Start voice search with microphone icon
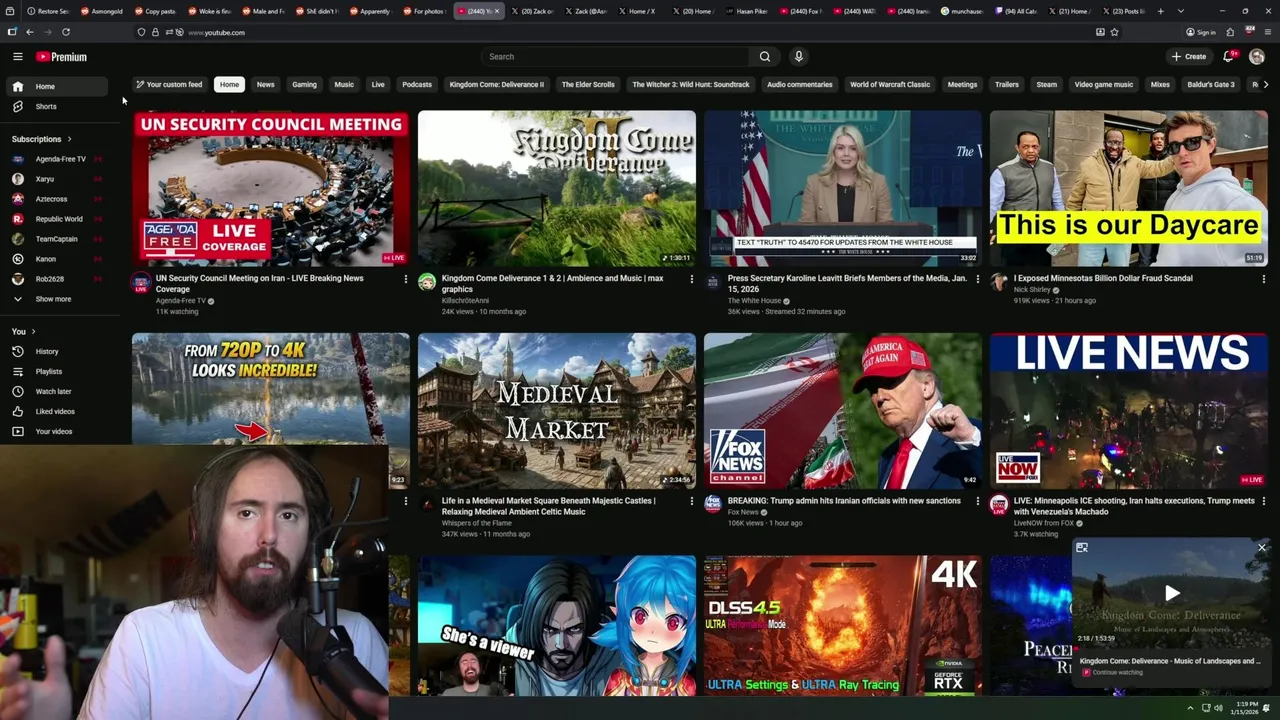 pyautogui.click(x=798, y=57)
